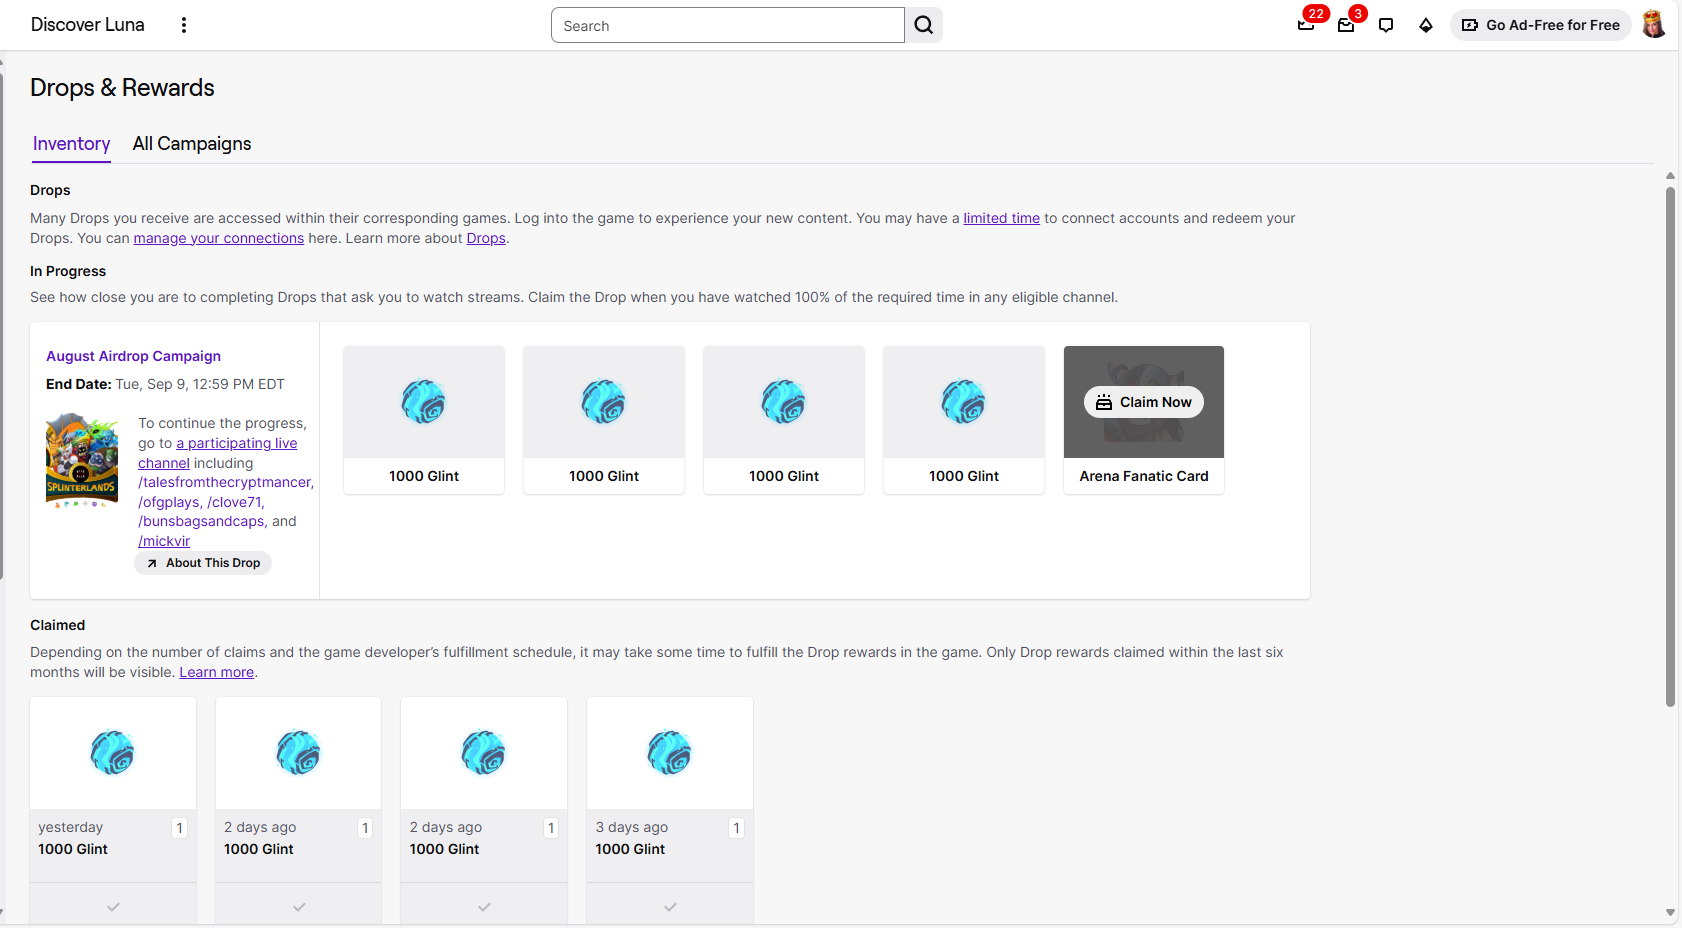Open notifications inbox with 22 badge
1682x928 pixels.
pos(1306,25)
